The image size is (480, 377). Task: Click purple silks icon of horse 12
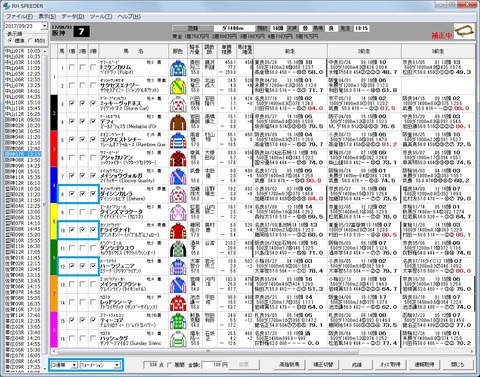coord(178,266)
